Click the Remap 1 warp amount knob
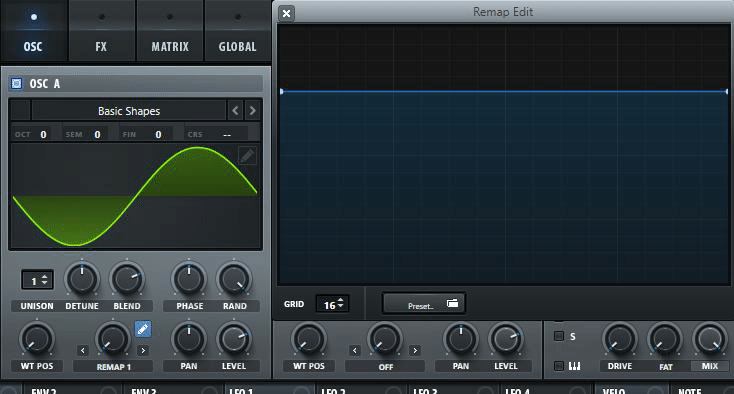Screen dimensions: 734x394 [113, 339]
